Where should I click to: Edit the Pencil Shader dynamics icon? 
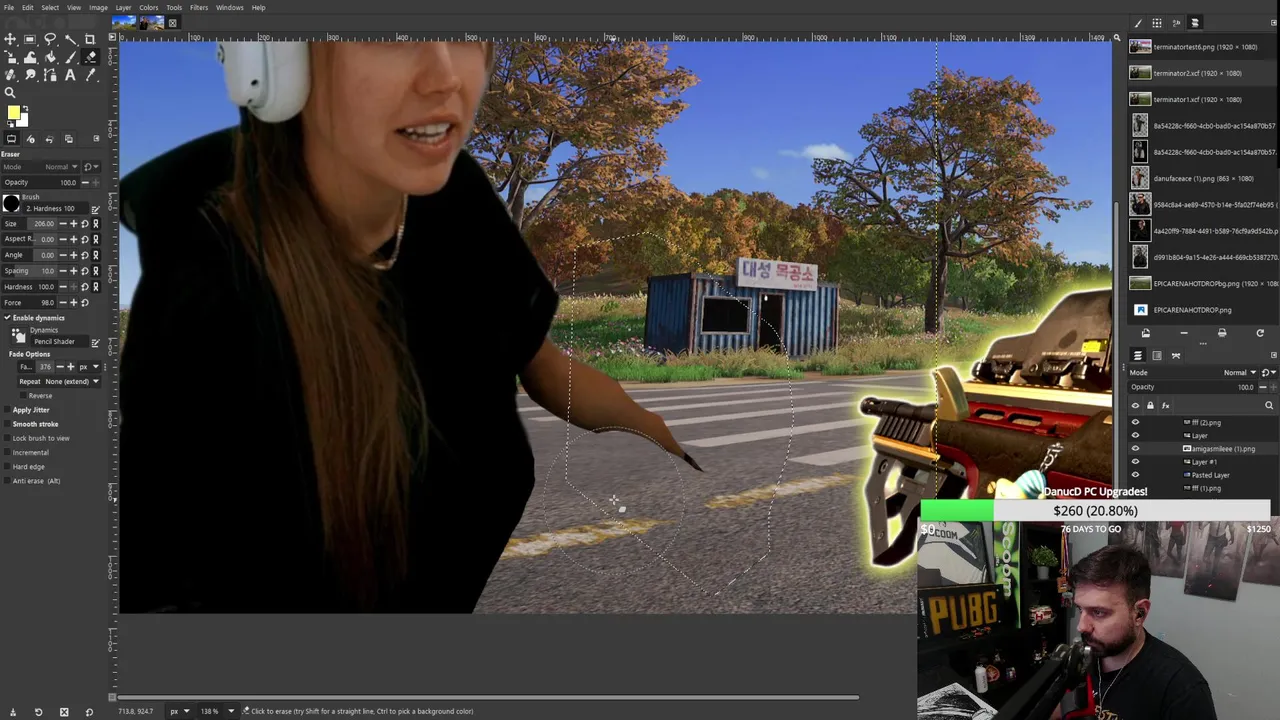(x=95, y=342)
